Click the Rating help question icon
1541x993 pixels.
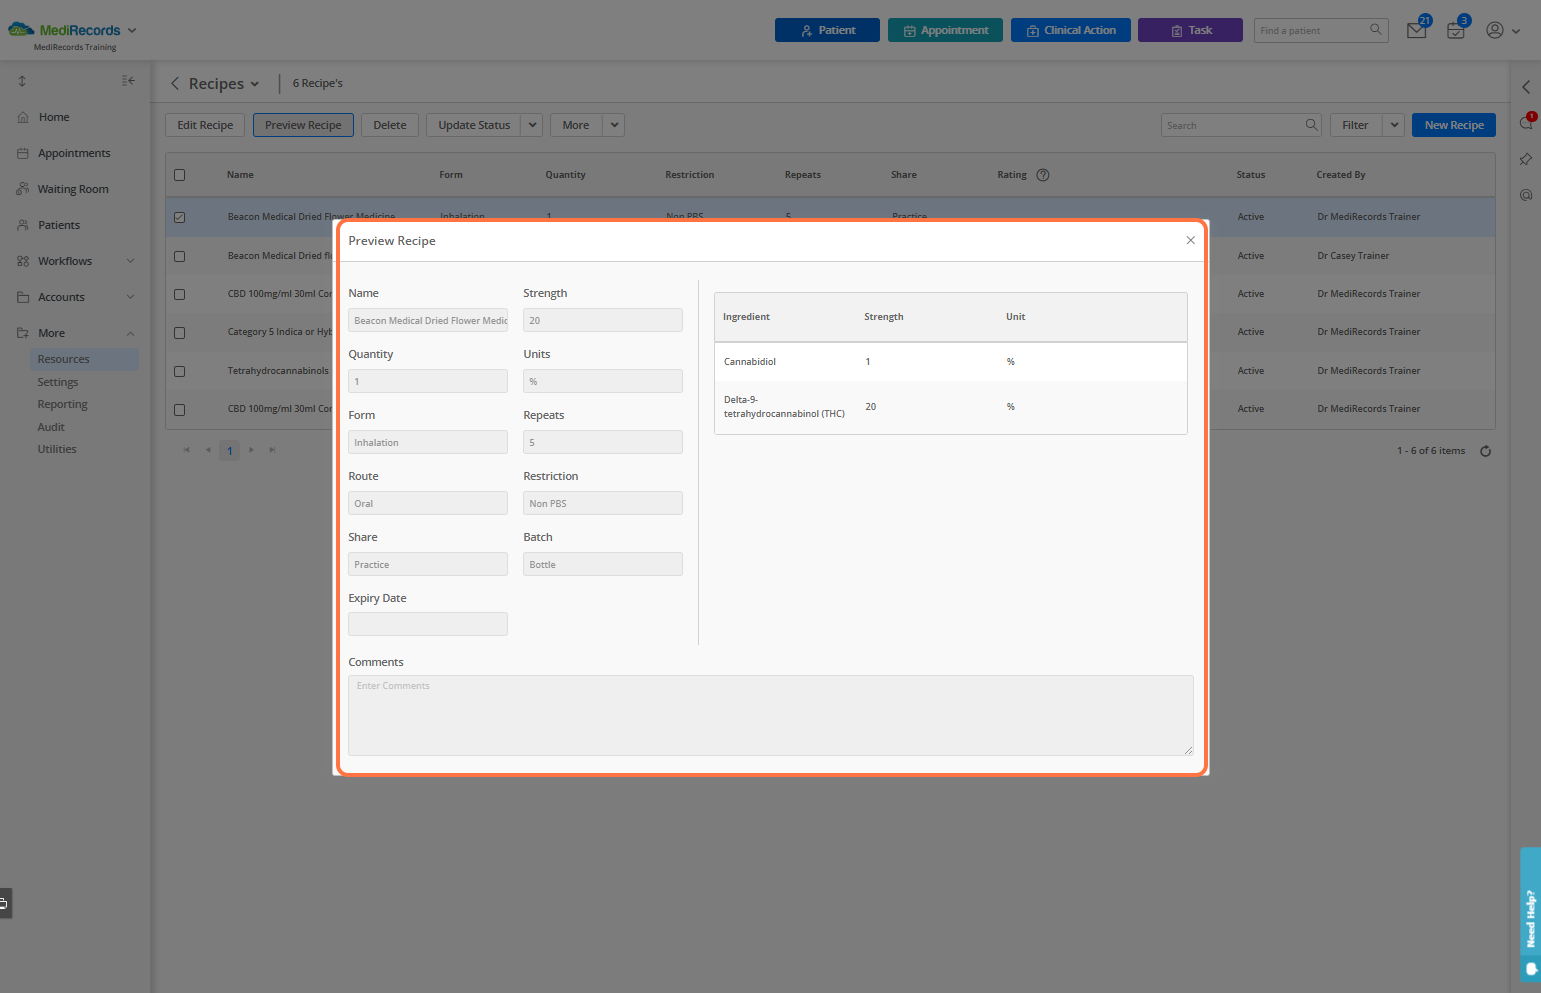[1043, 175]
